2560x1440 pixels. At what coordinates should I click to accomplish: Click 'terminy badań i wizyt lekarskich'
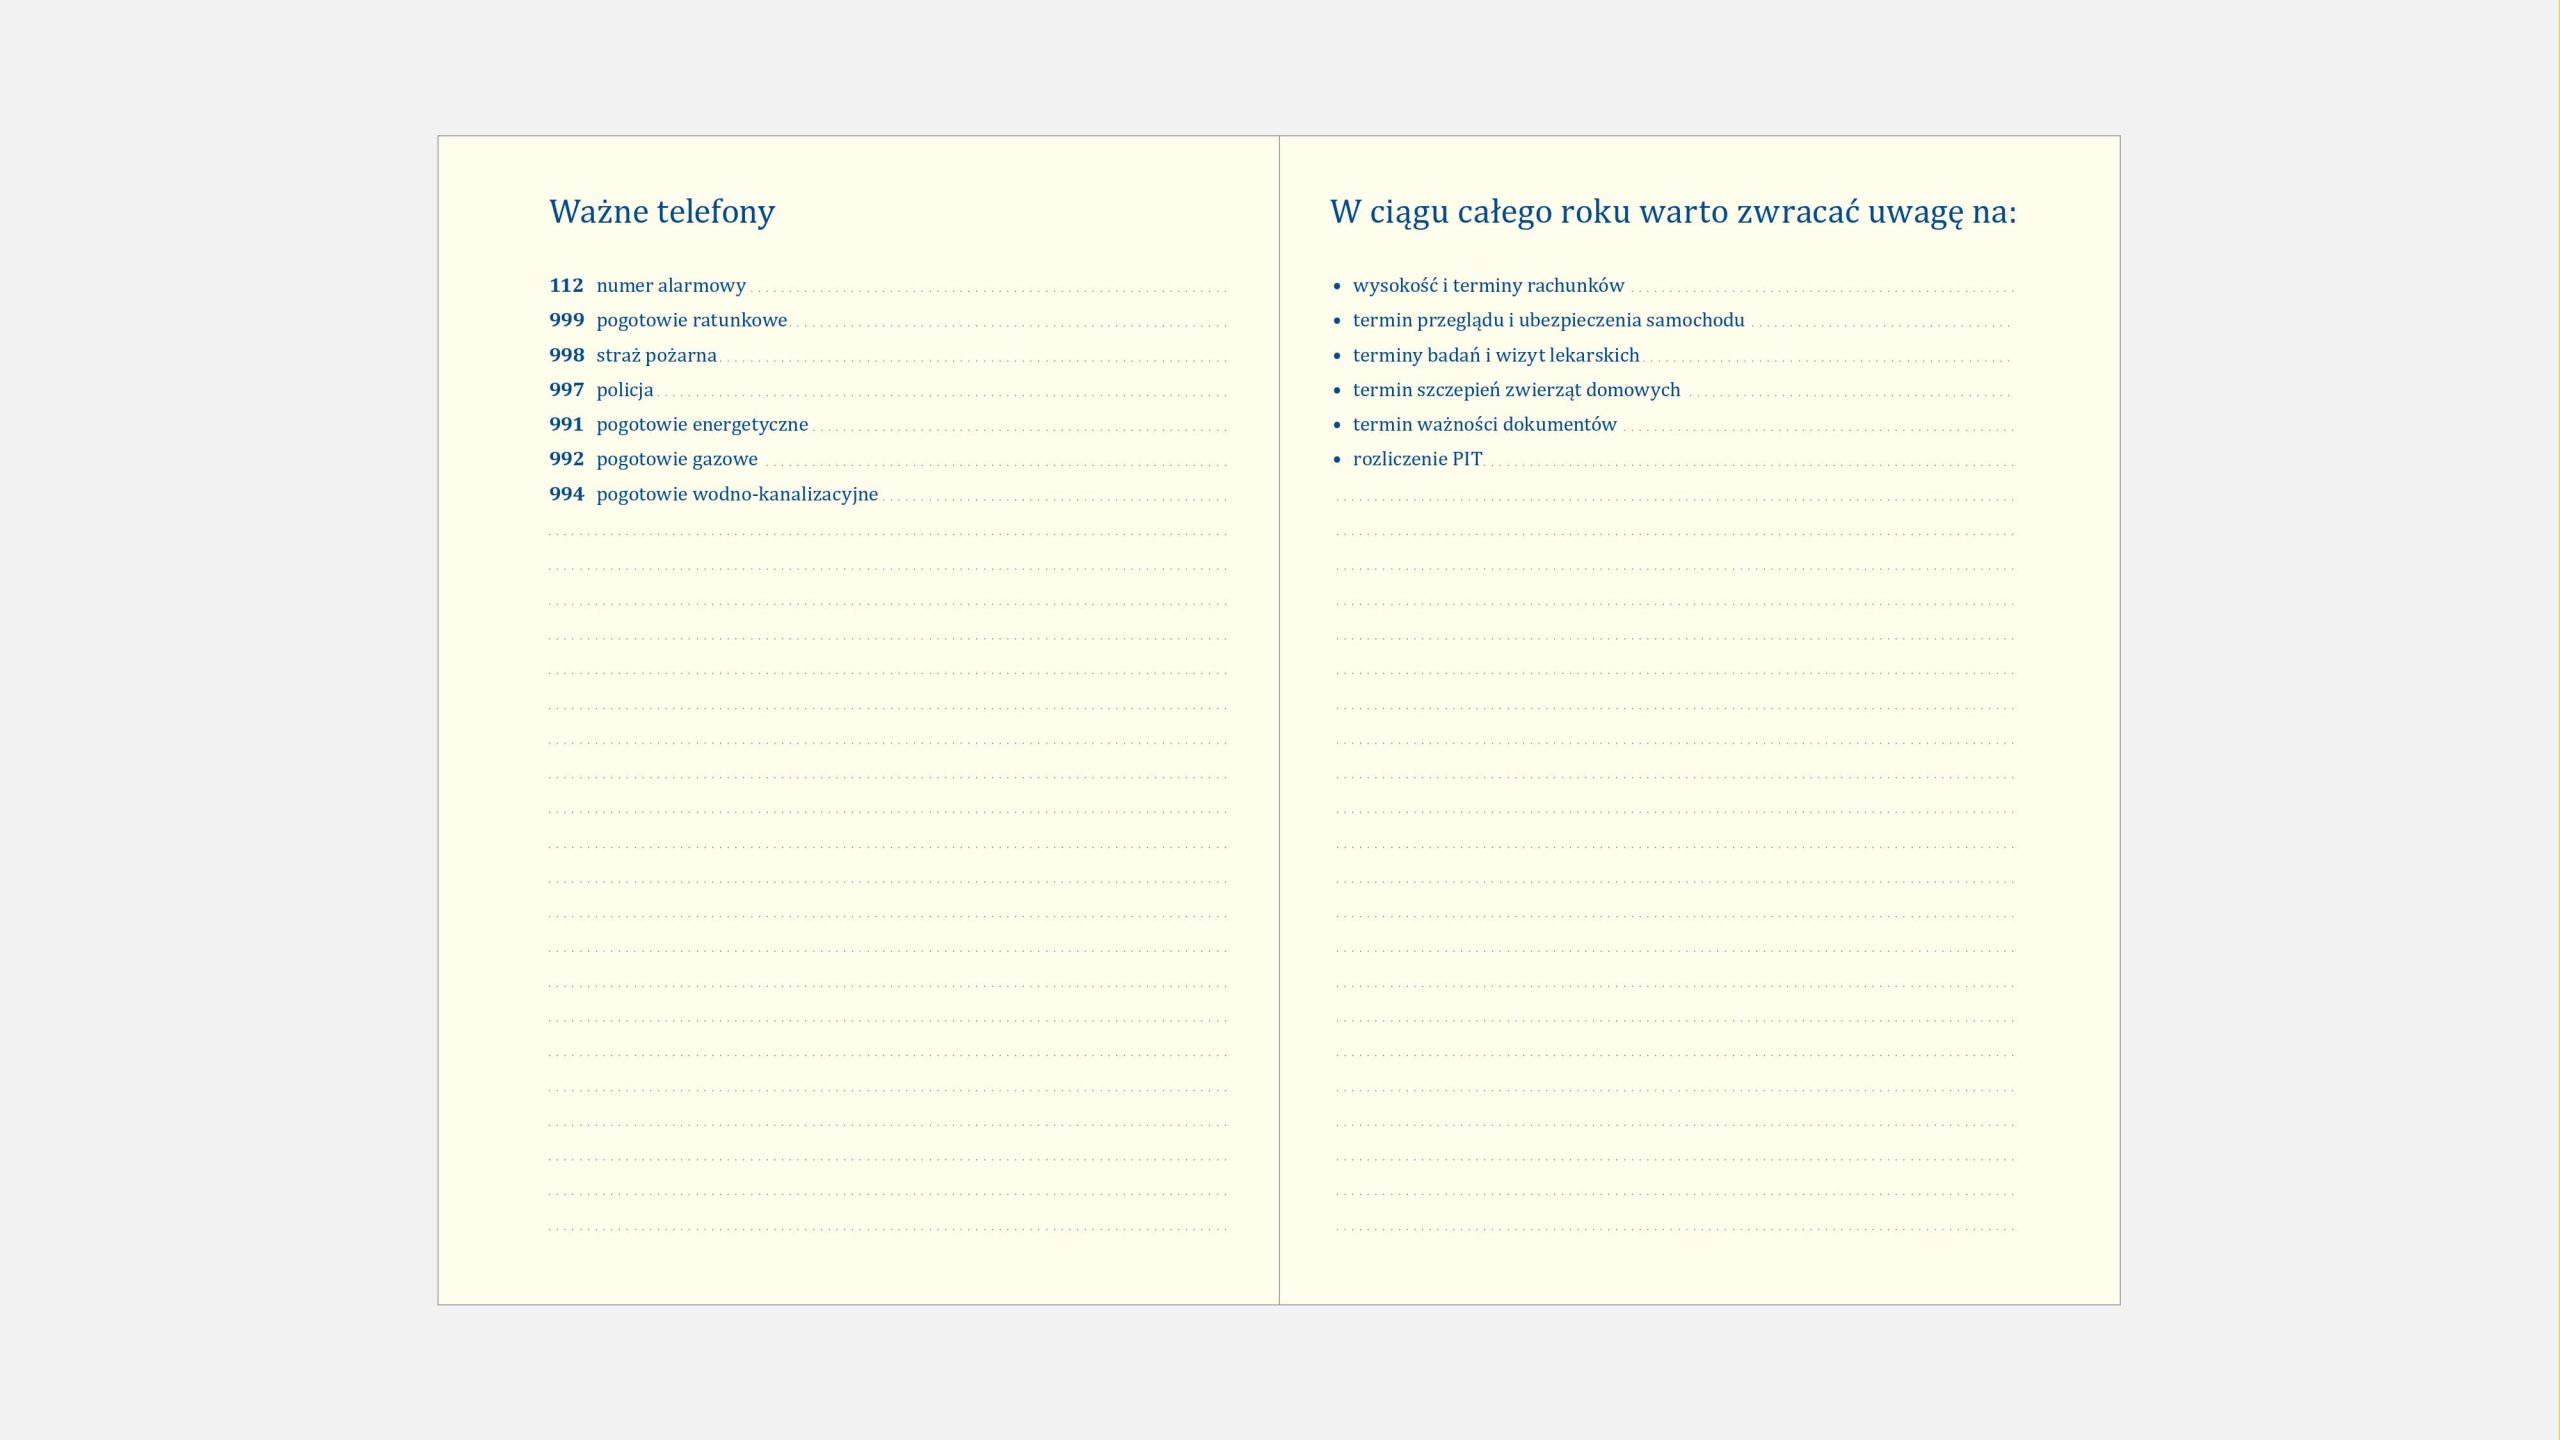click(x=1496, y=355)
